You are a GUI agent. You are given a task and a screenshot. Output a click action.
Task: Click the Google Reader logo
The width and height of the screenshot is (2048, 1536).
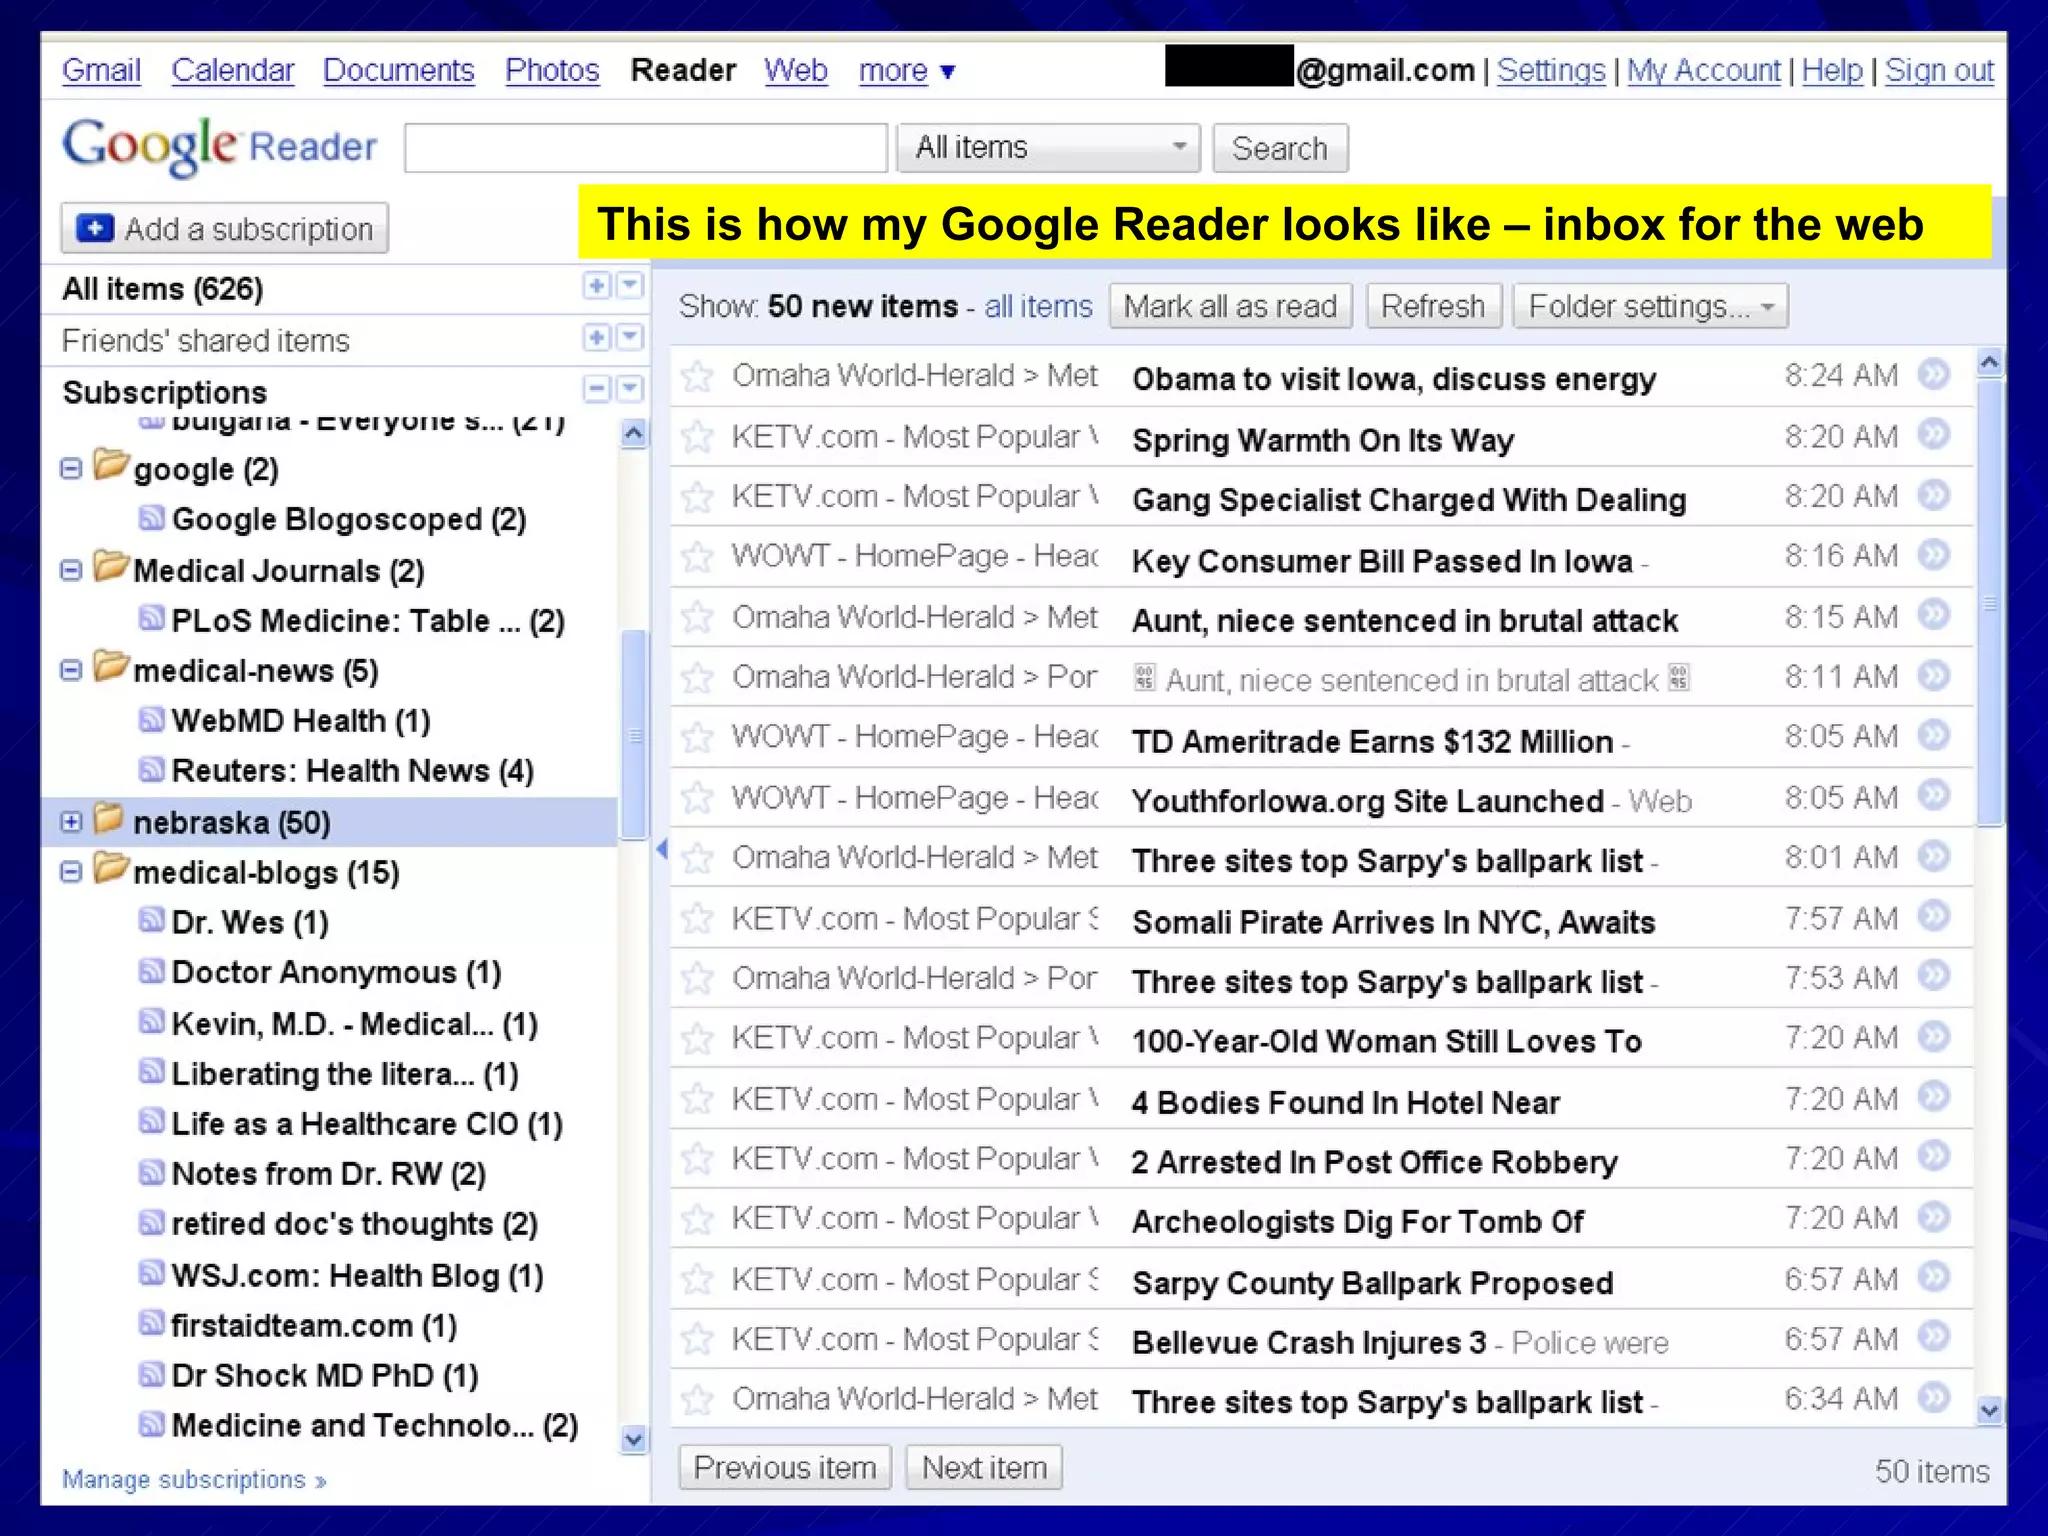point(219,147)
